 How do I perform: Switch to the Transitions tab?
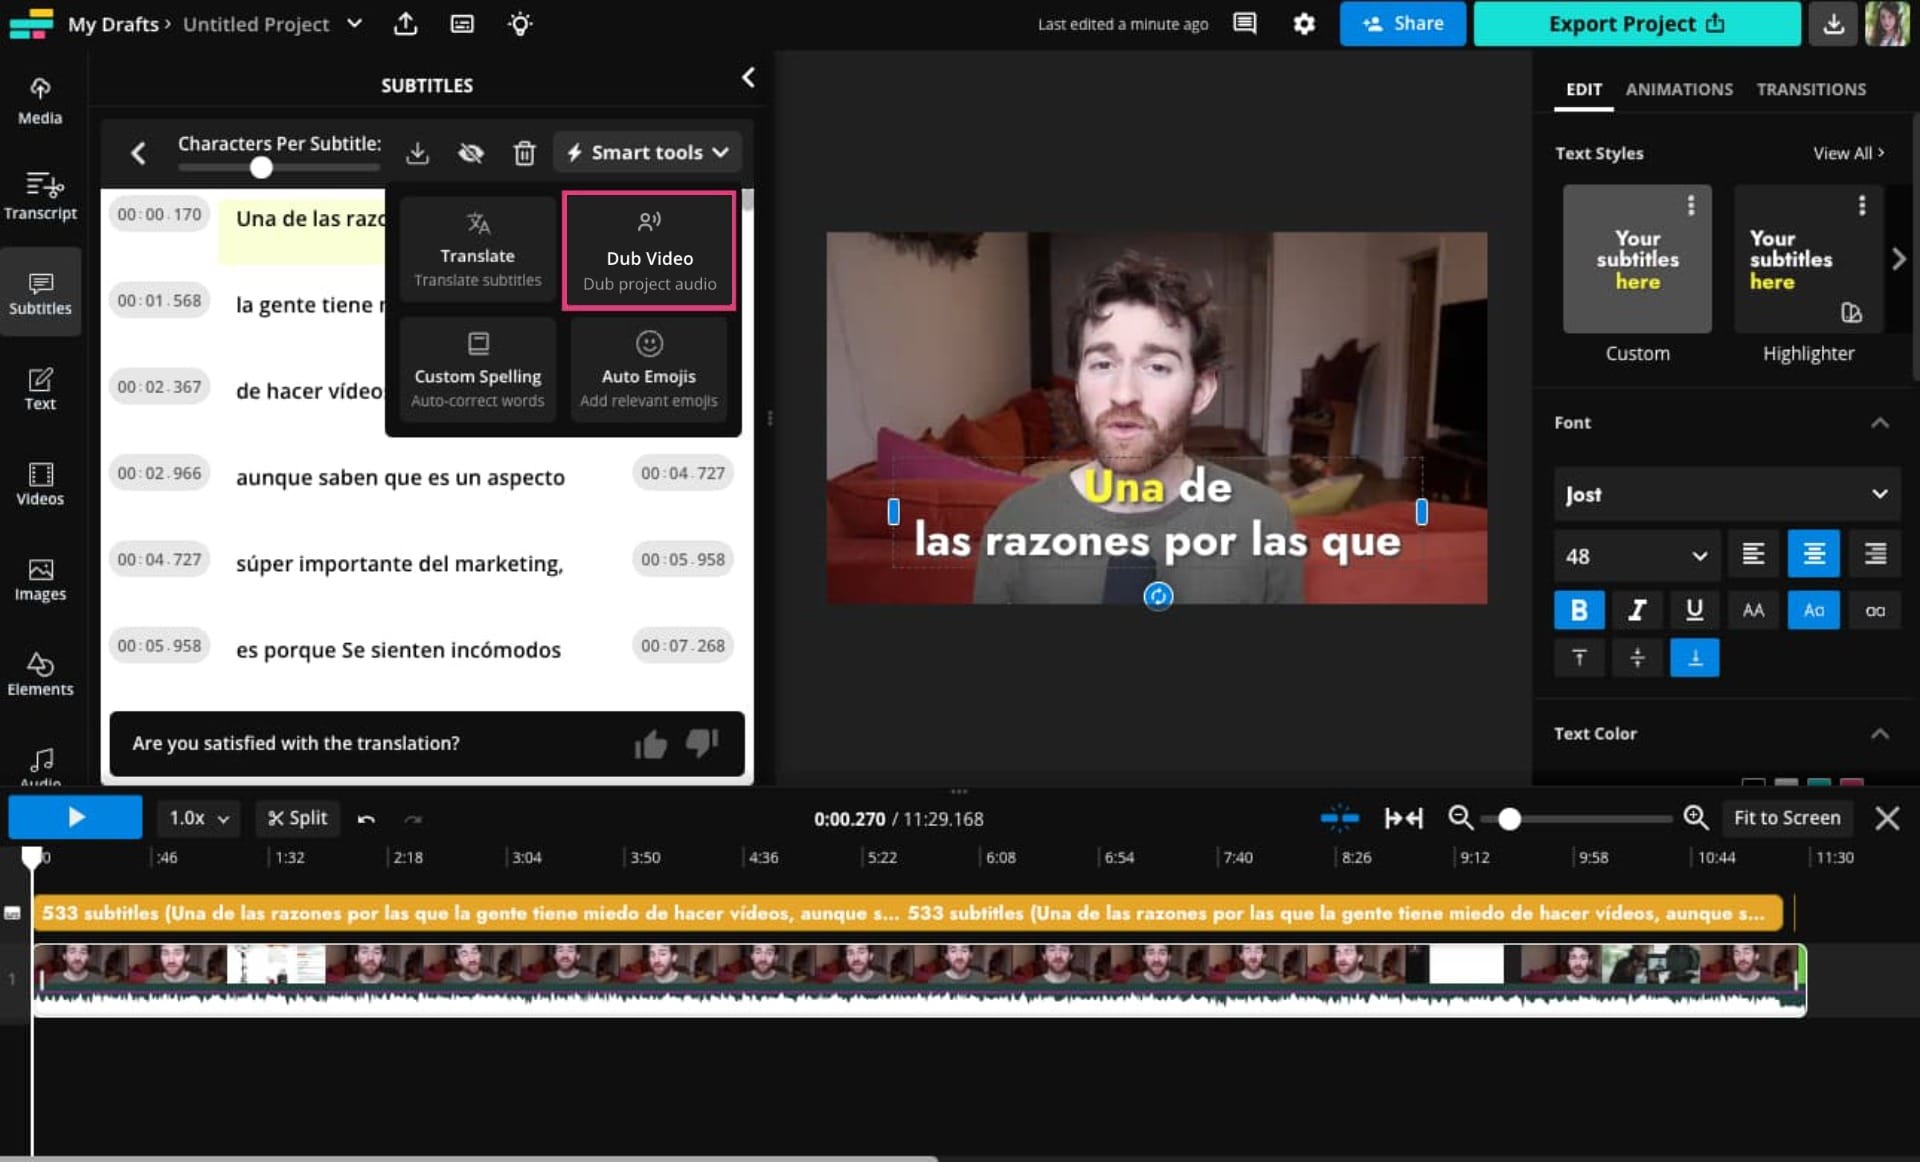(1810, 89)
